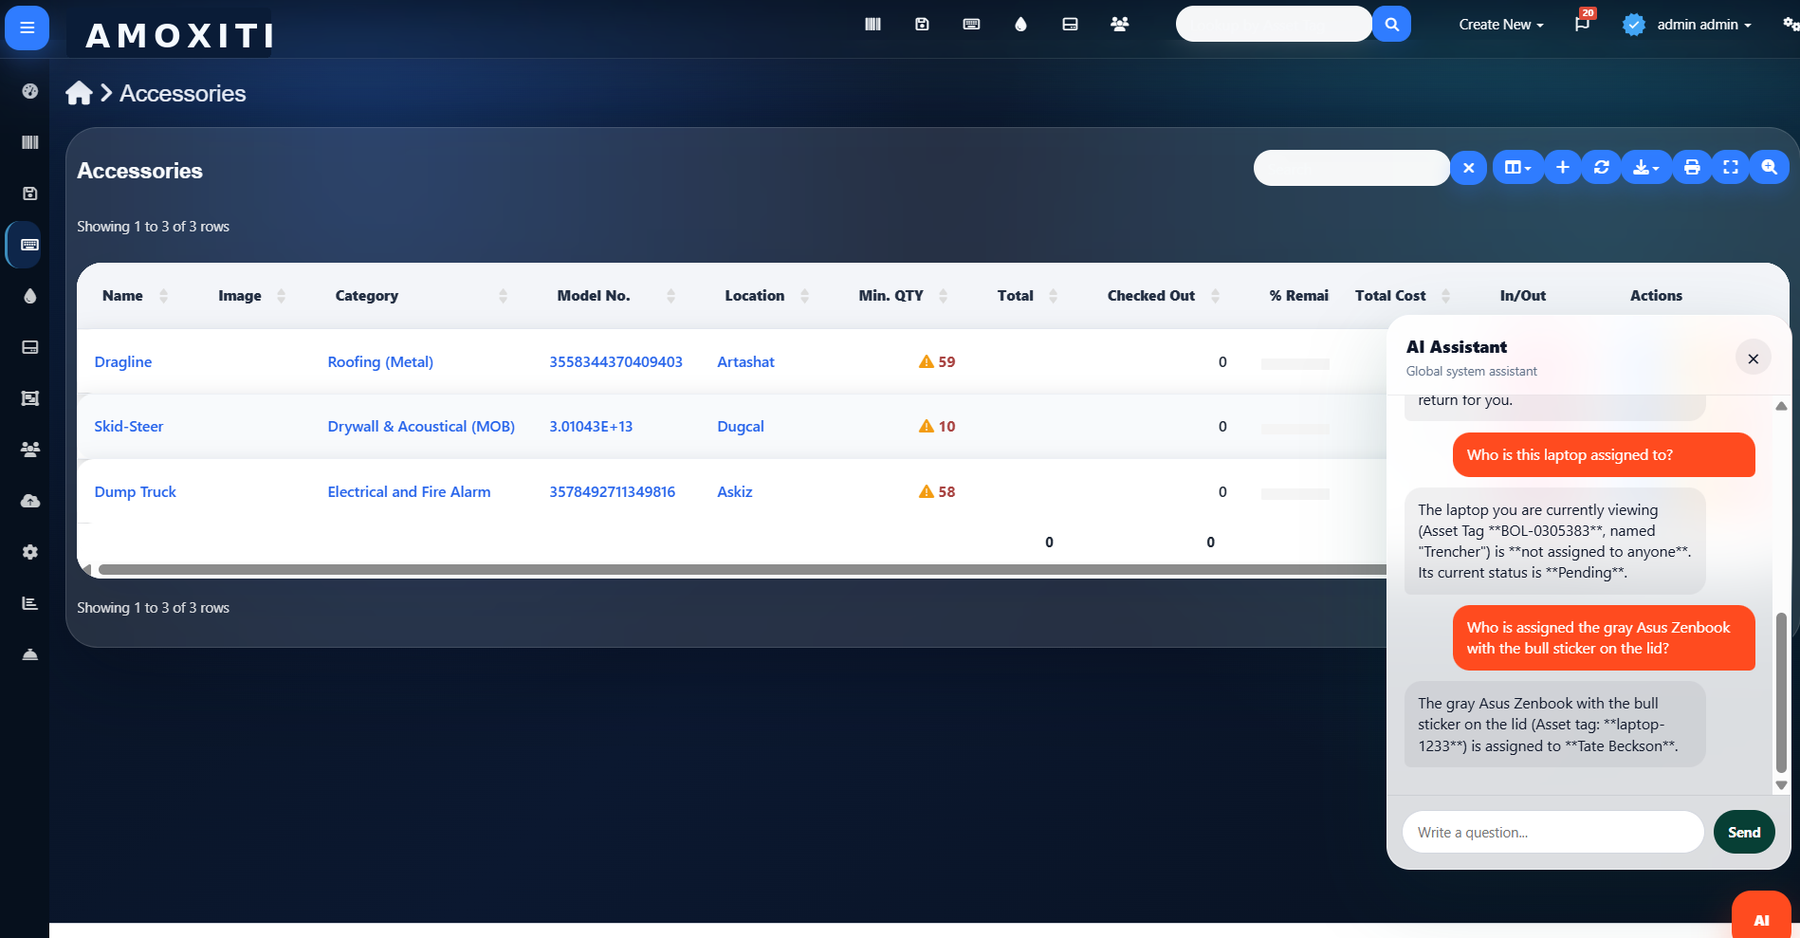The height and width of the screenshot is (938, 1800).
Task: Open the Dump Truck accessory link
Action: click(135, 492)
